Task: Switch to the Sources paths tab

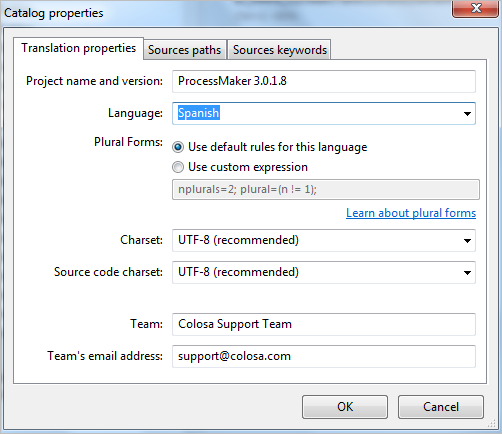Action: [185, 50]
